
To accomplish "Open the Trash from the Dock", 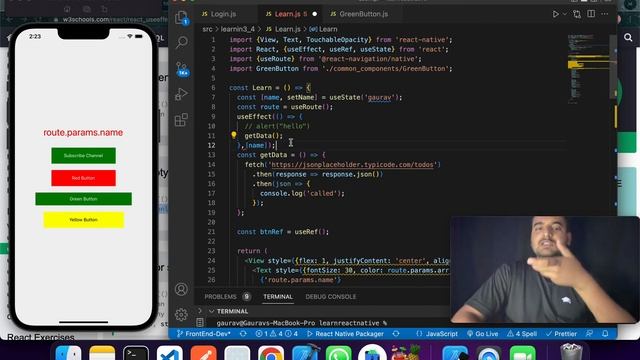I will (x=571, y=353).
